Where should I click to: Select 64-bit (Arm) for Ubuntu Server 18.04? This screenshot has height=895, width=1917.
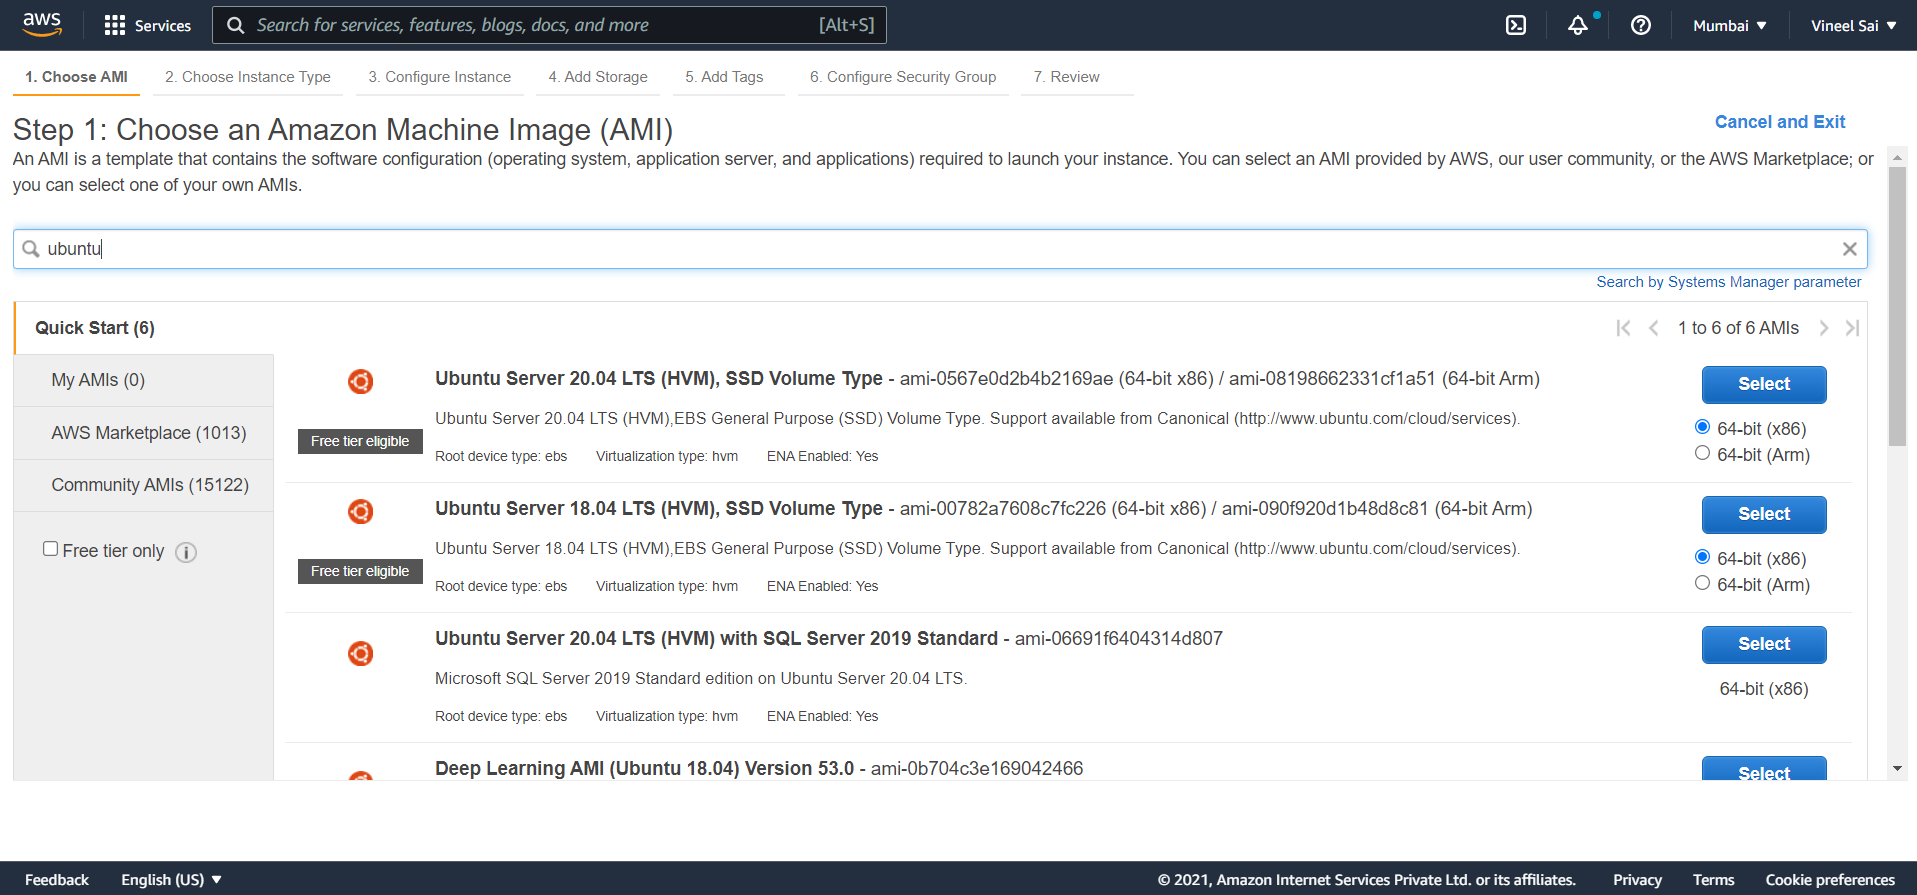[1702, 584]
